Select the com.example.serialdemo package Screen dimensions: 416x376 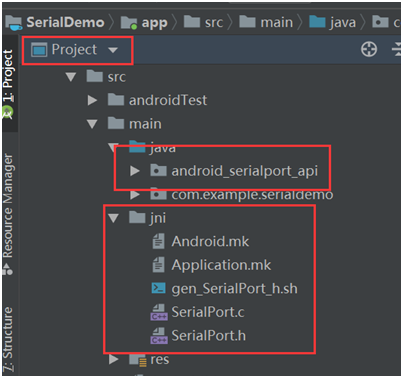252,195
